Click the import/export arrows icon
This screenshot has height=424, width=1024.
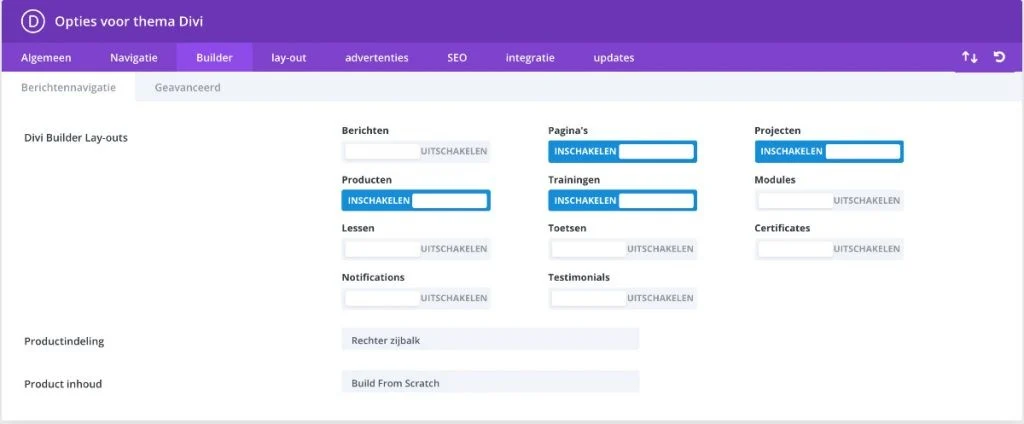point(969,58)
